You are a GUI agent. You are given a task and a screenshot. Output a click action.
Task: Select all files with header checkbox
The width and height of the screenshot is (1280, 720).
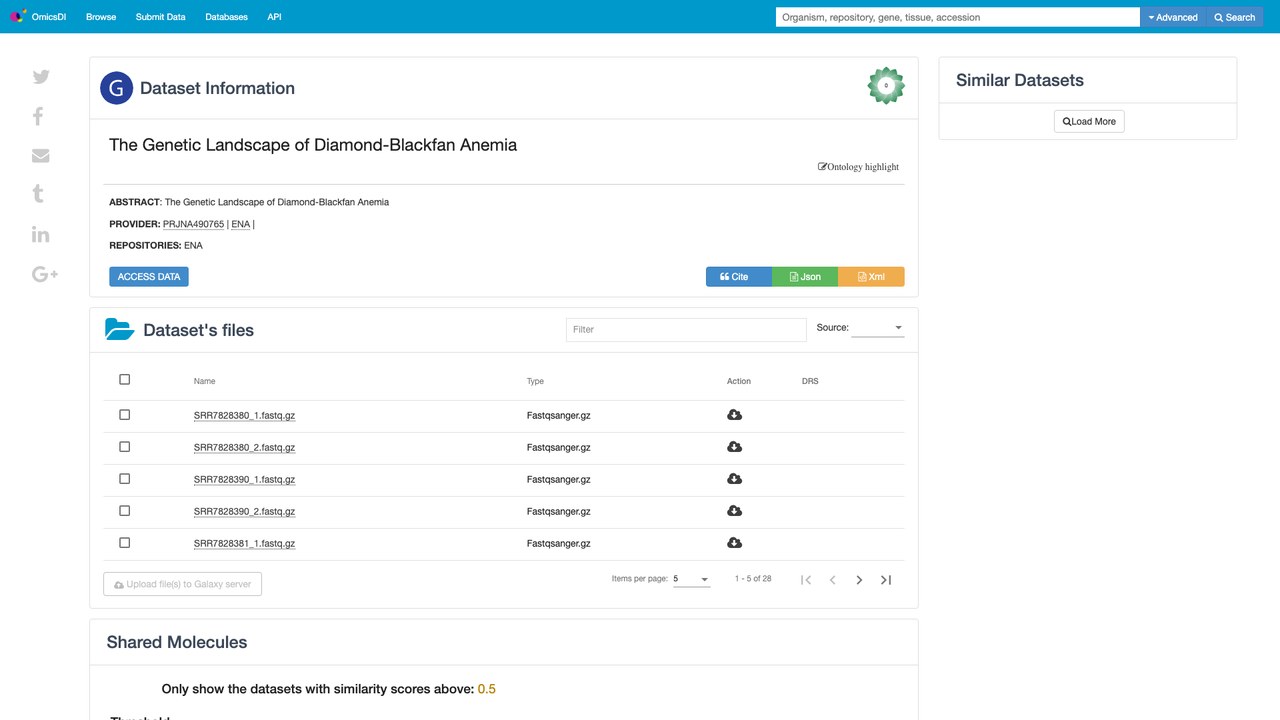pos(125,380)
